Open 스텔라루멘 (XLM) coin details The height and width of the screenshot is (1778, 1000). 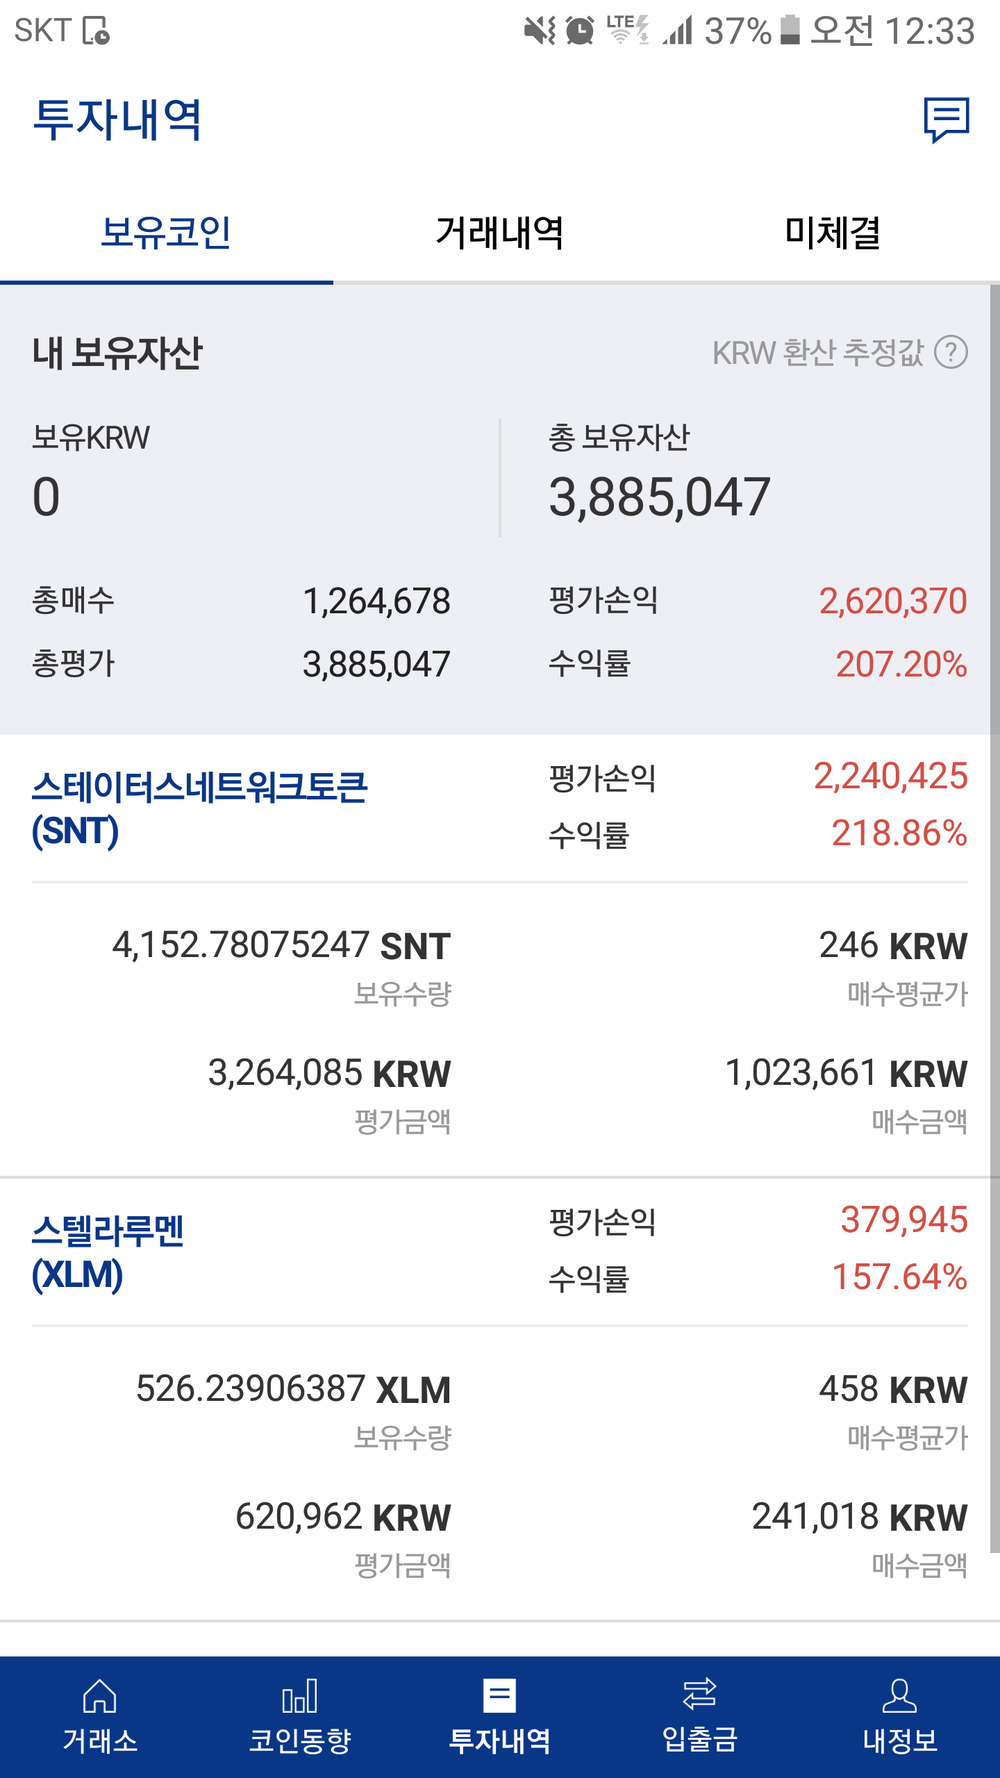click(108, 1252)
